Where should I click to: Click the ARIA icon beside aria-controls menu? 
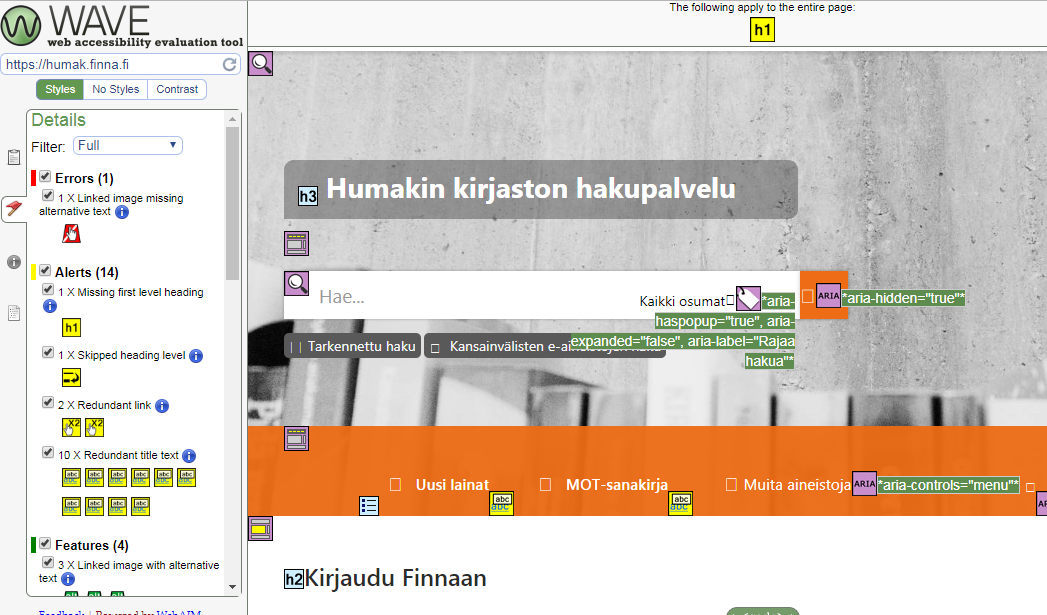(x=865, y=483)
